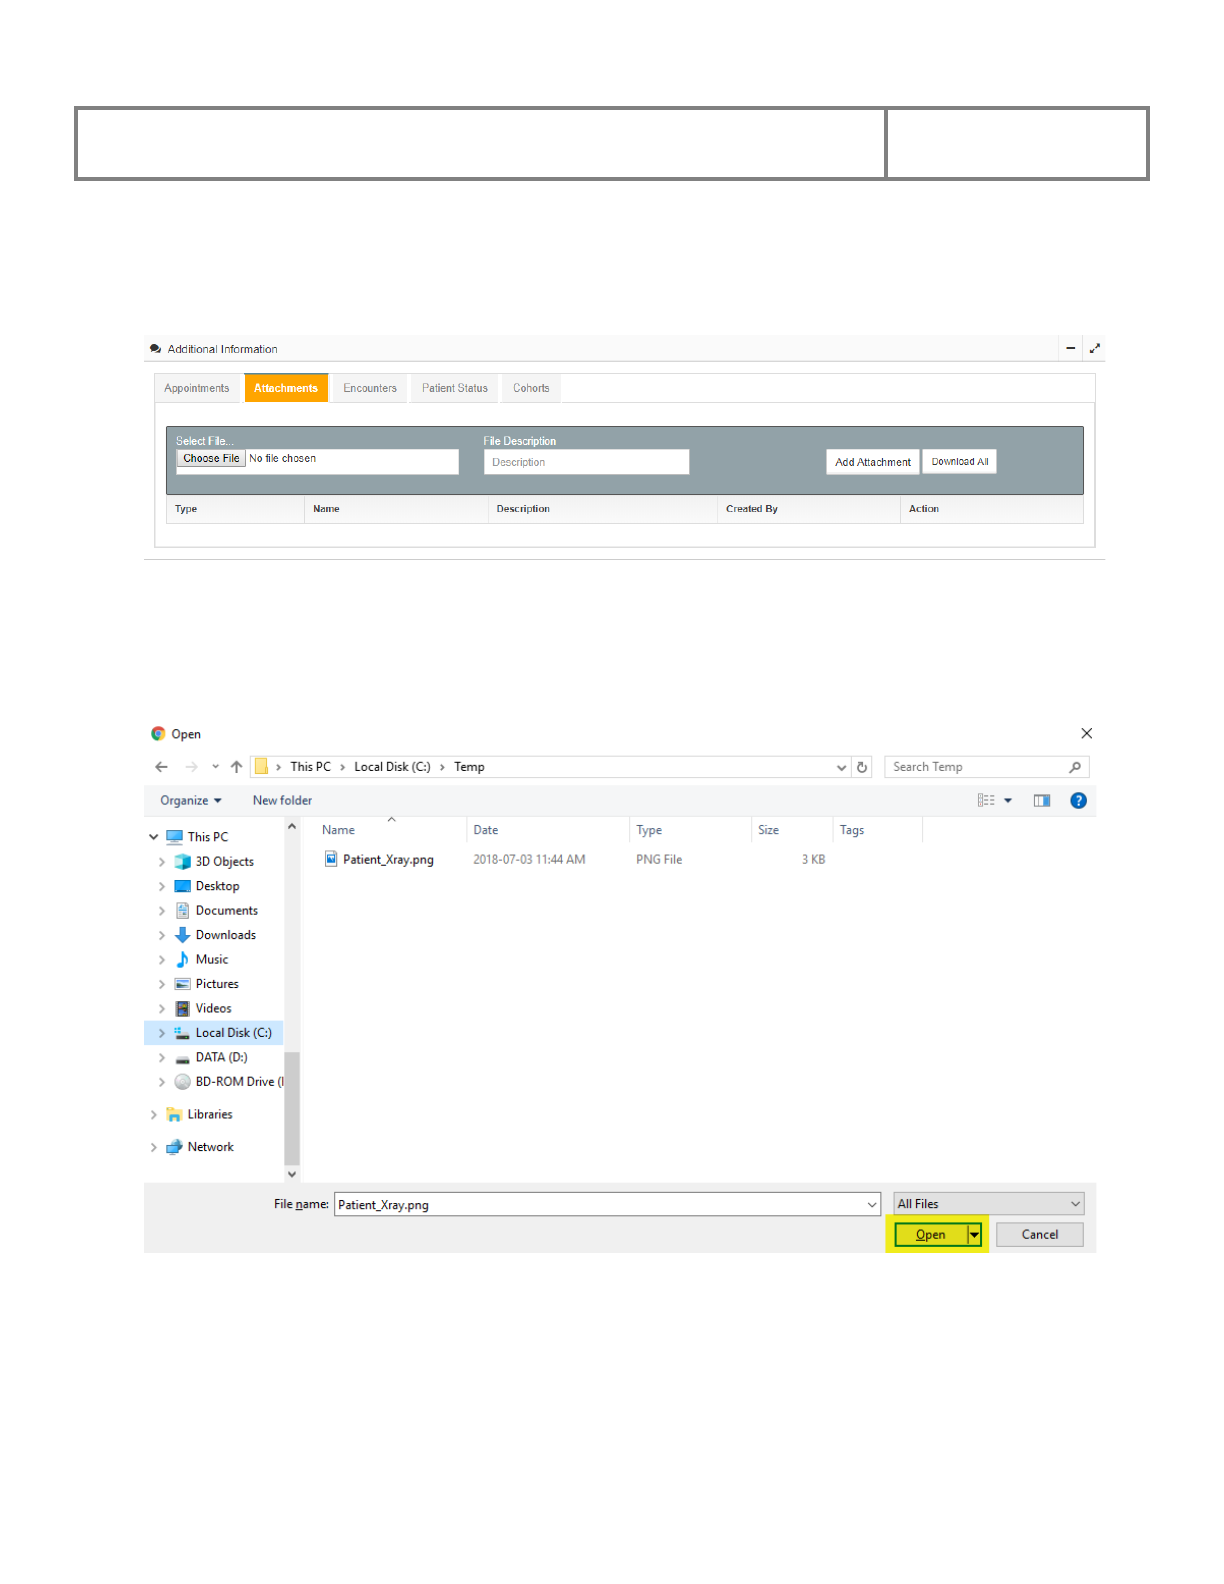Go to the Patient Status tab
The height and width of the screenshot is (1584, 1224).
455,388
